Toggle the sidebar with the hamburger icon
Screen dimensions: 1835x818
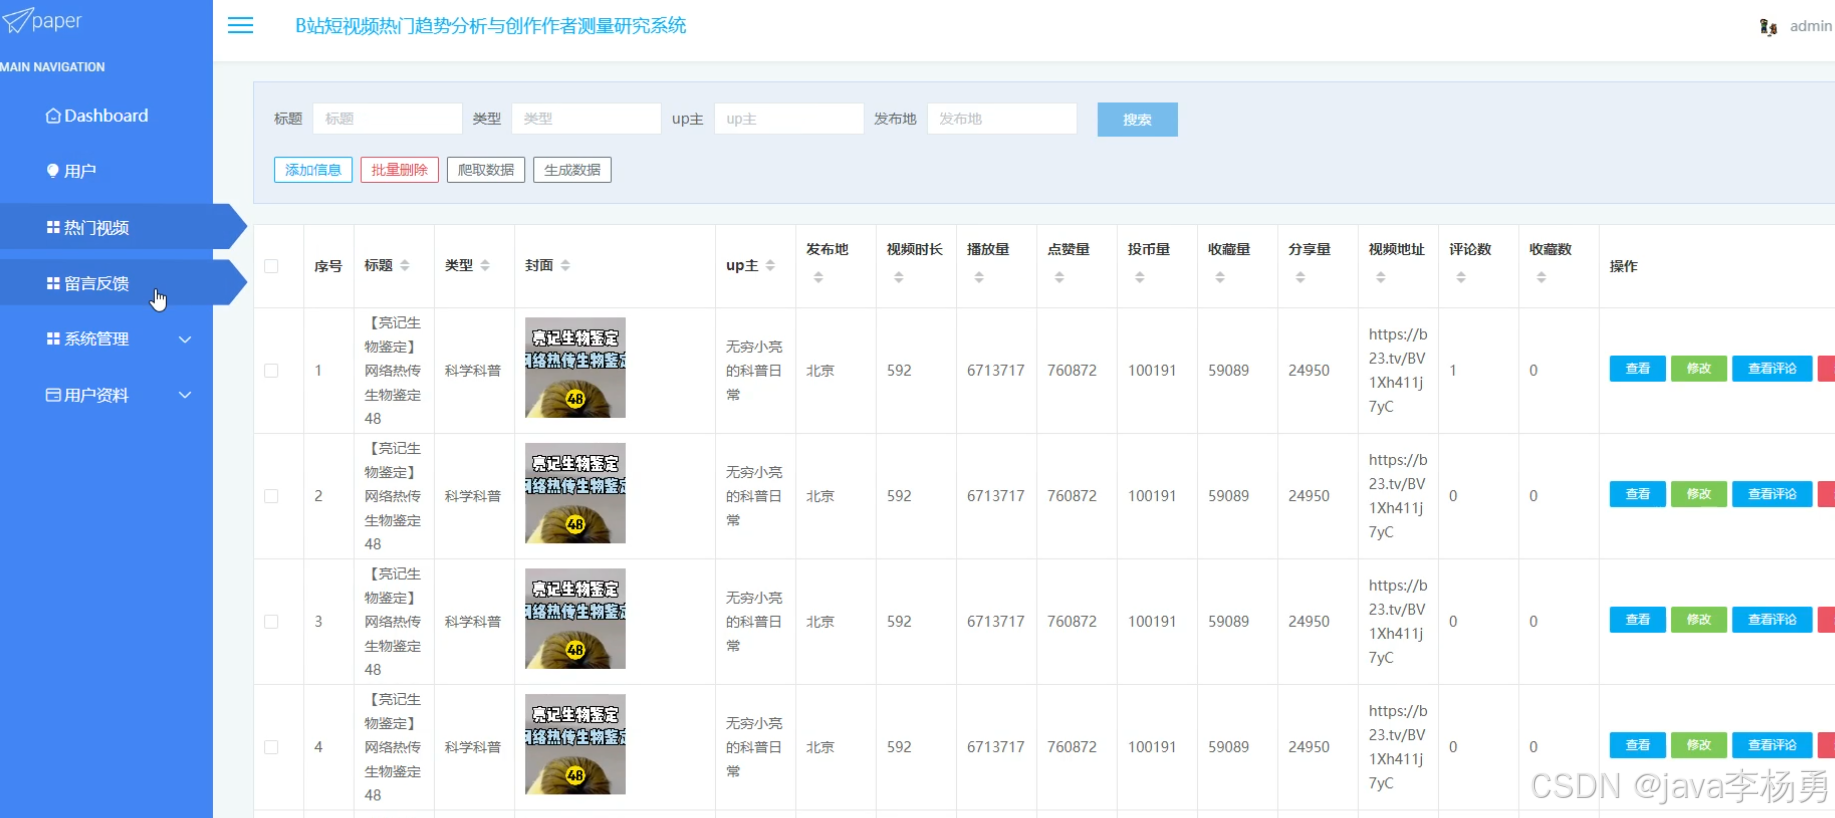(240, 25)
